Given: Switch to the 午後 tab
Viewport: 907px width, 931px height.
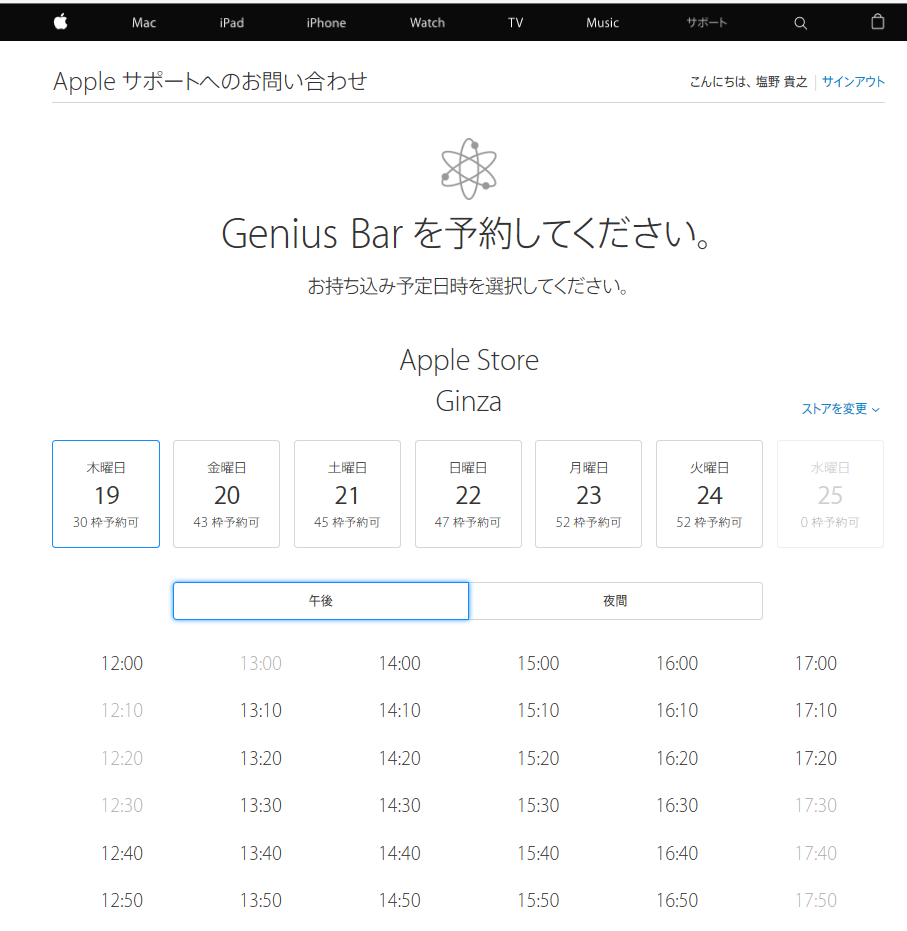Looking at the screenshot, I should [321, 601].
